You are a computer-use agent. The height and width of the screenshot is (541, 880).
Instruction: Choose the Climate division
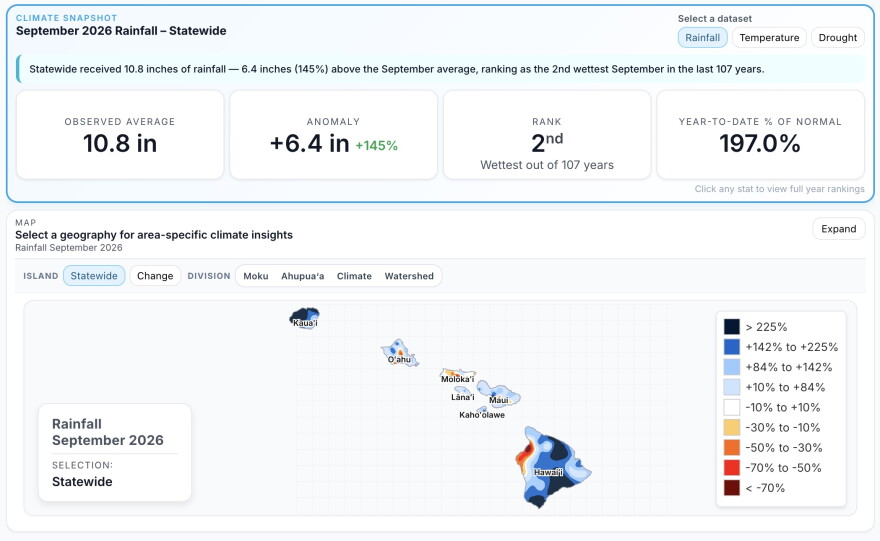pos(354,276)
